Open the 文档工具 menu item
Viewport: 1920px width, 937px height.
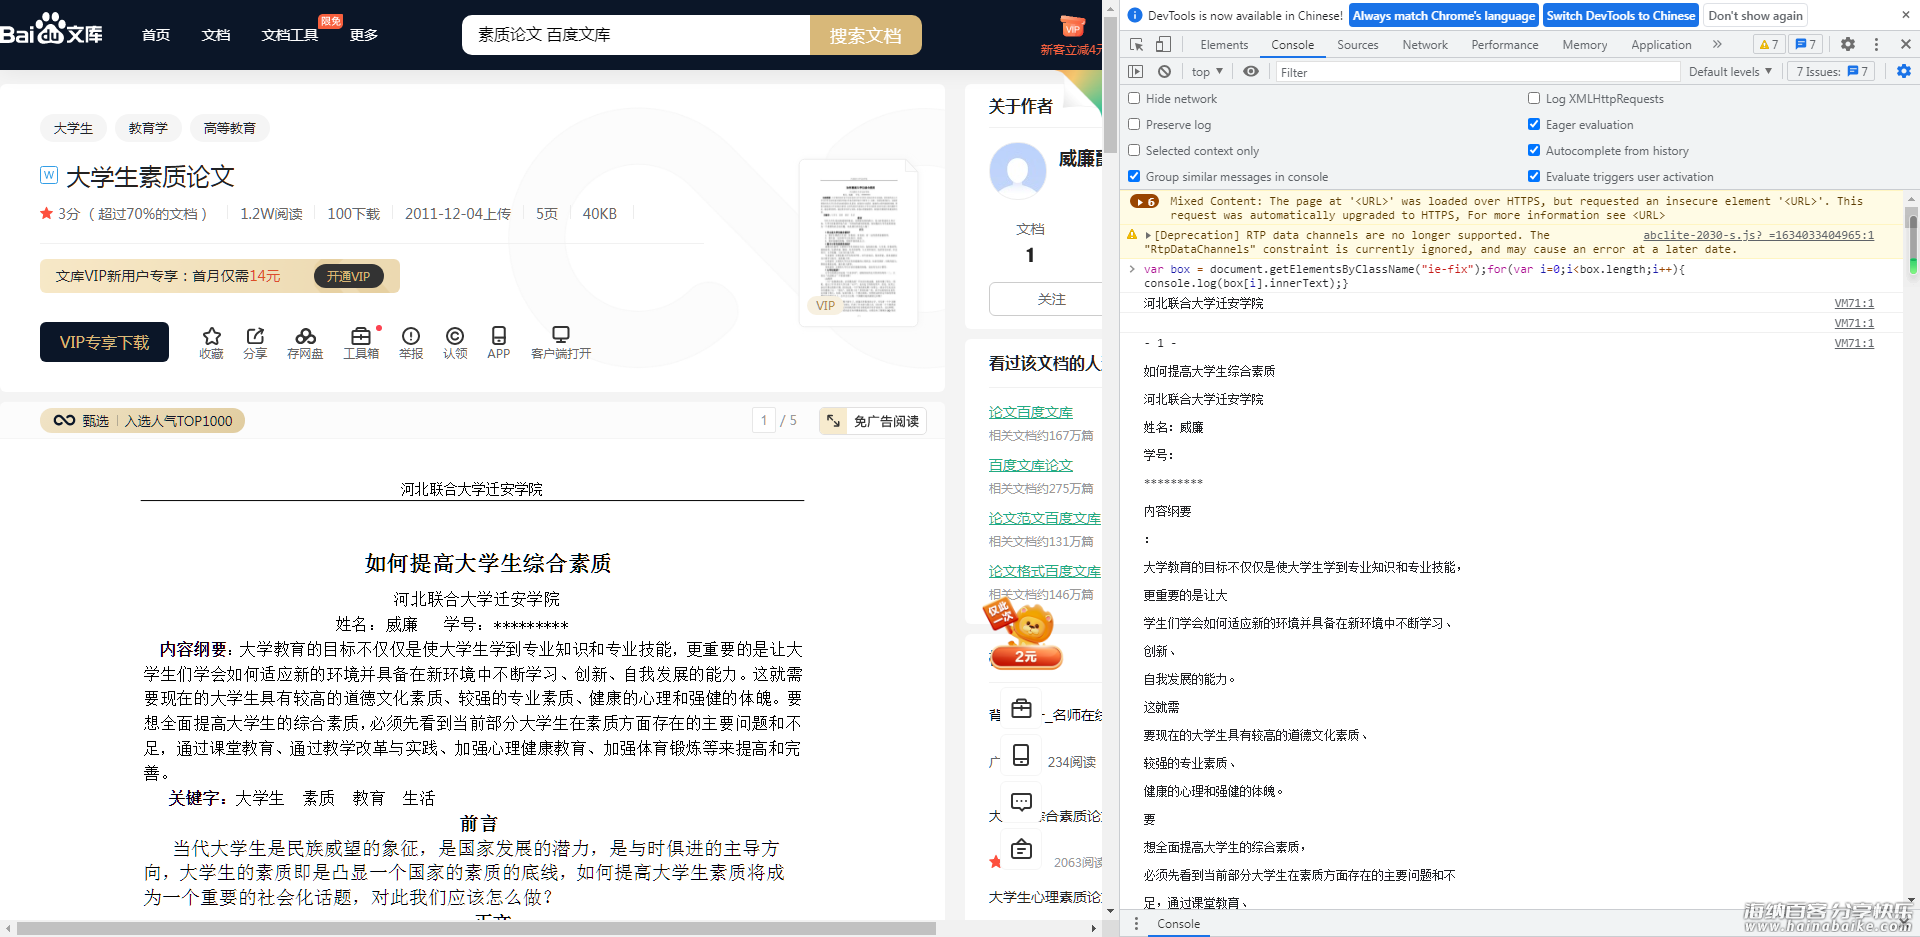(290, 35)
